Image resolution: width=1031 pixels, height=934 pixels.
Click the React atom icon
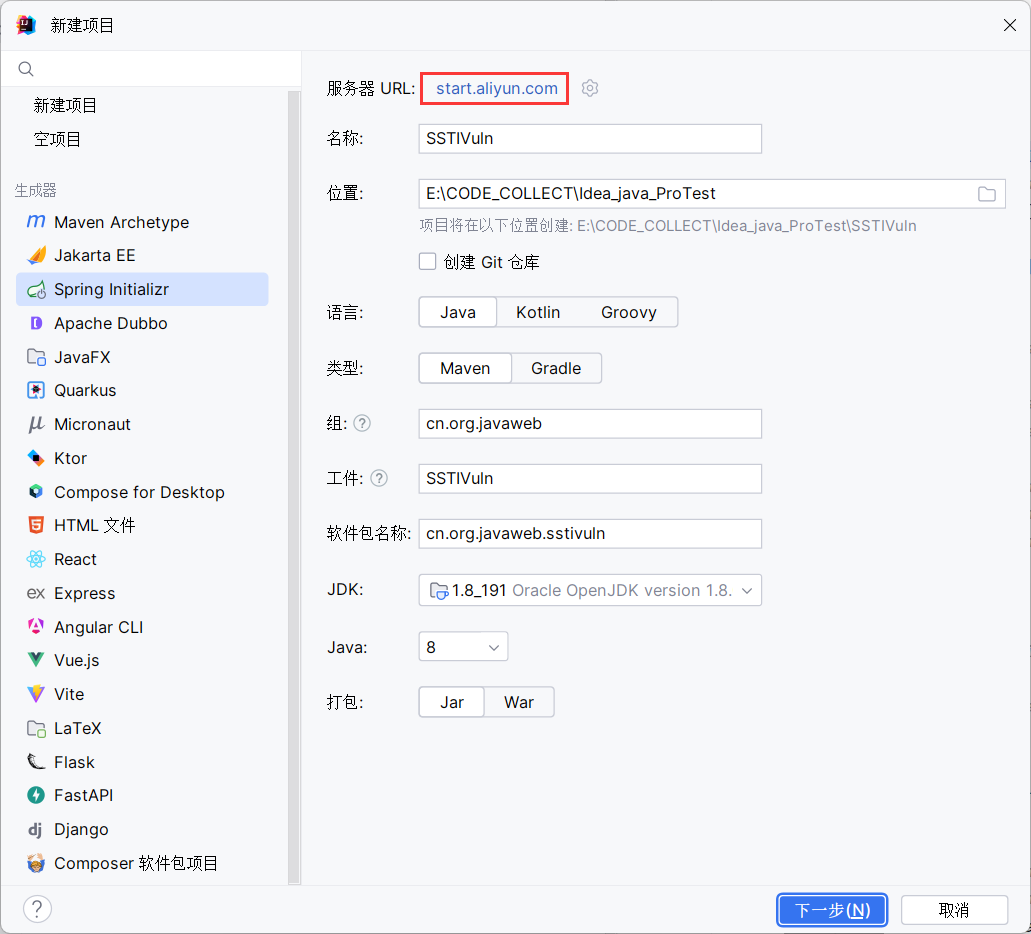pyautogui.click(x=36, y=559)
